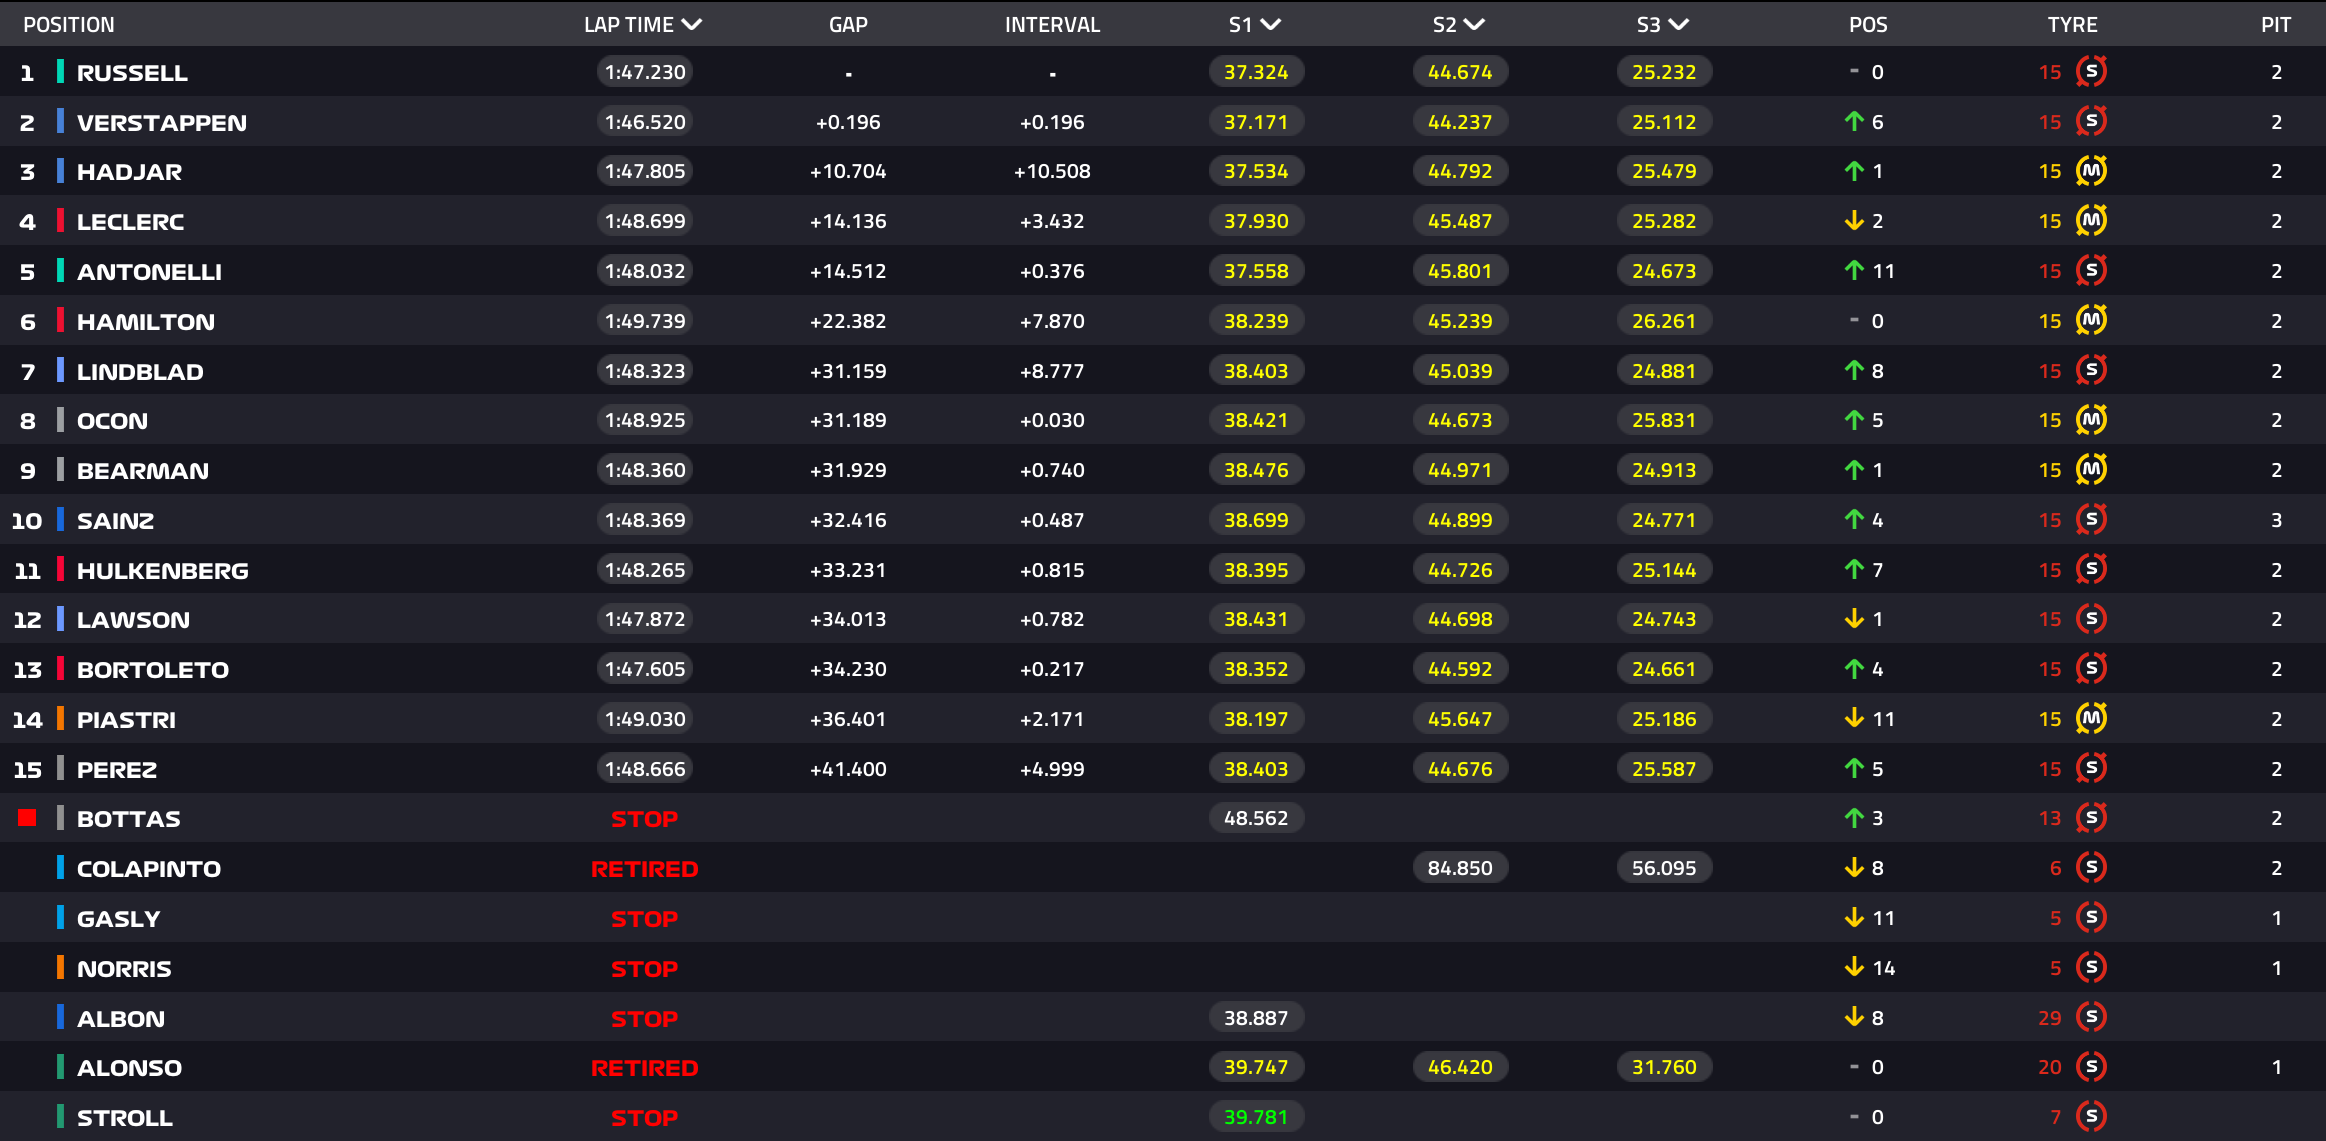Click Alonso's RETIRED status
Screen dimensions: 2326x1141
click(645, 1068)
